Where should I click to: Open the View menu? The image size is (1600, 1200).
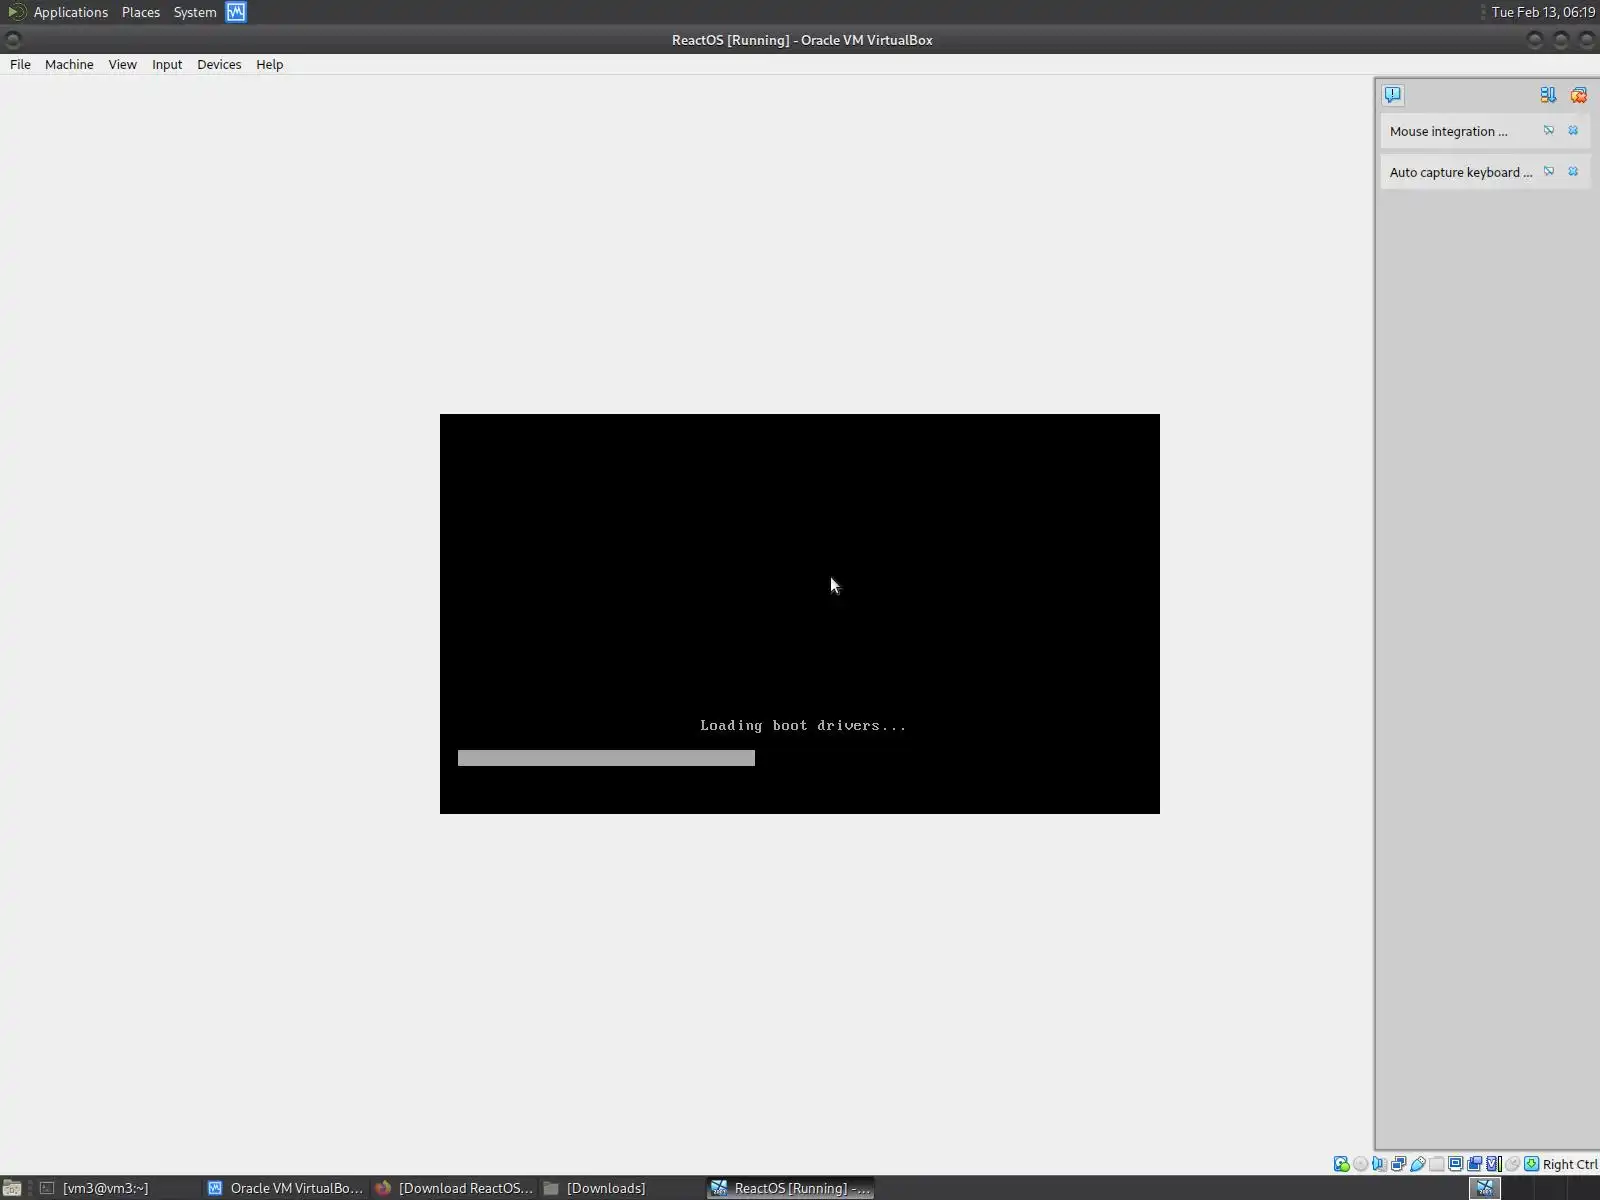(x=123, y=64)
